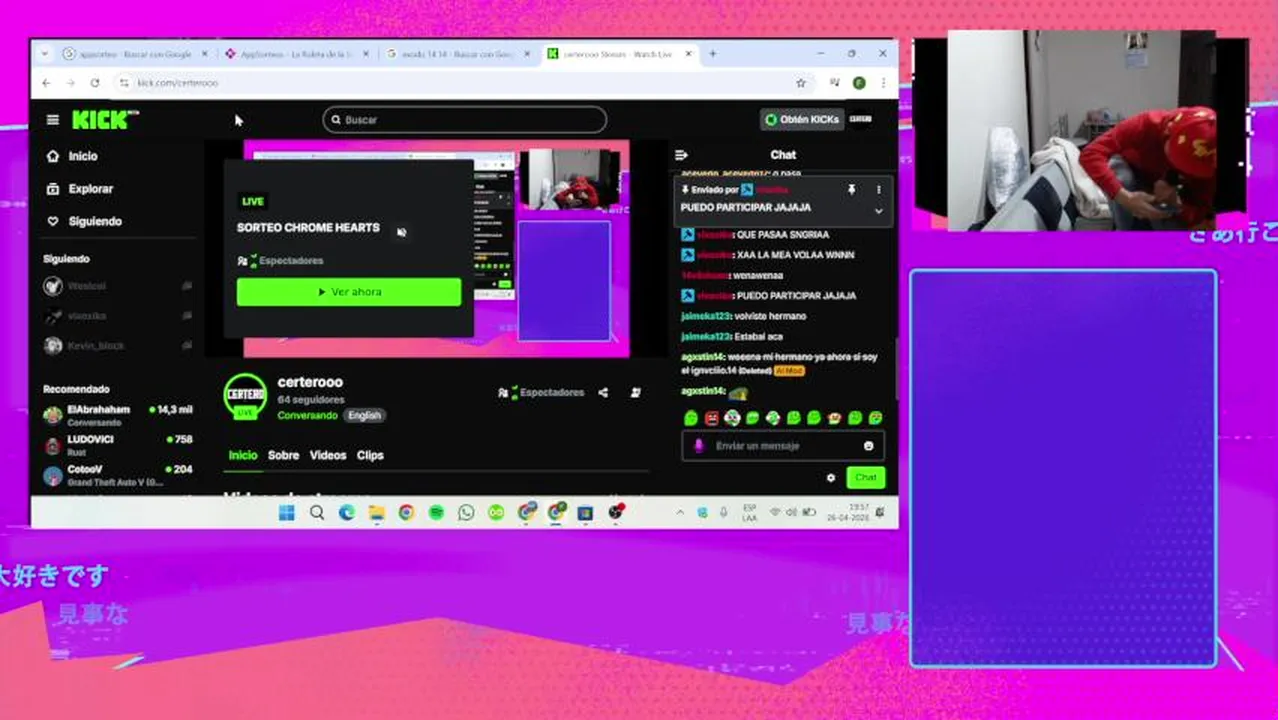Focus the Buscar search field
The image size is (1278, 720).
pyautogui.click(x=464, y=120)
